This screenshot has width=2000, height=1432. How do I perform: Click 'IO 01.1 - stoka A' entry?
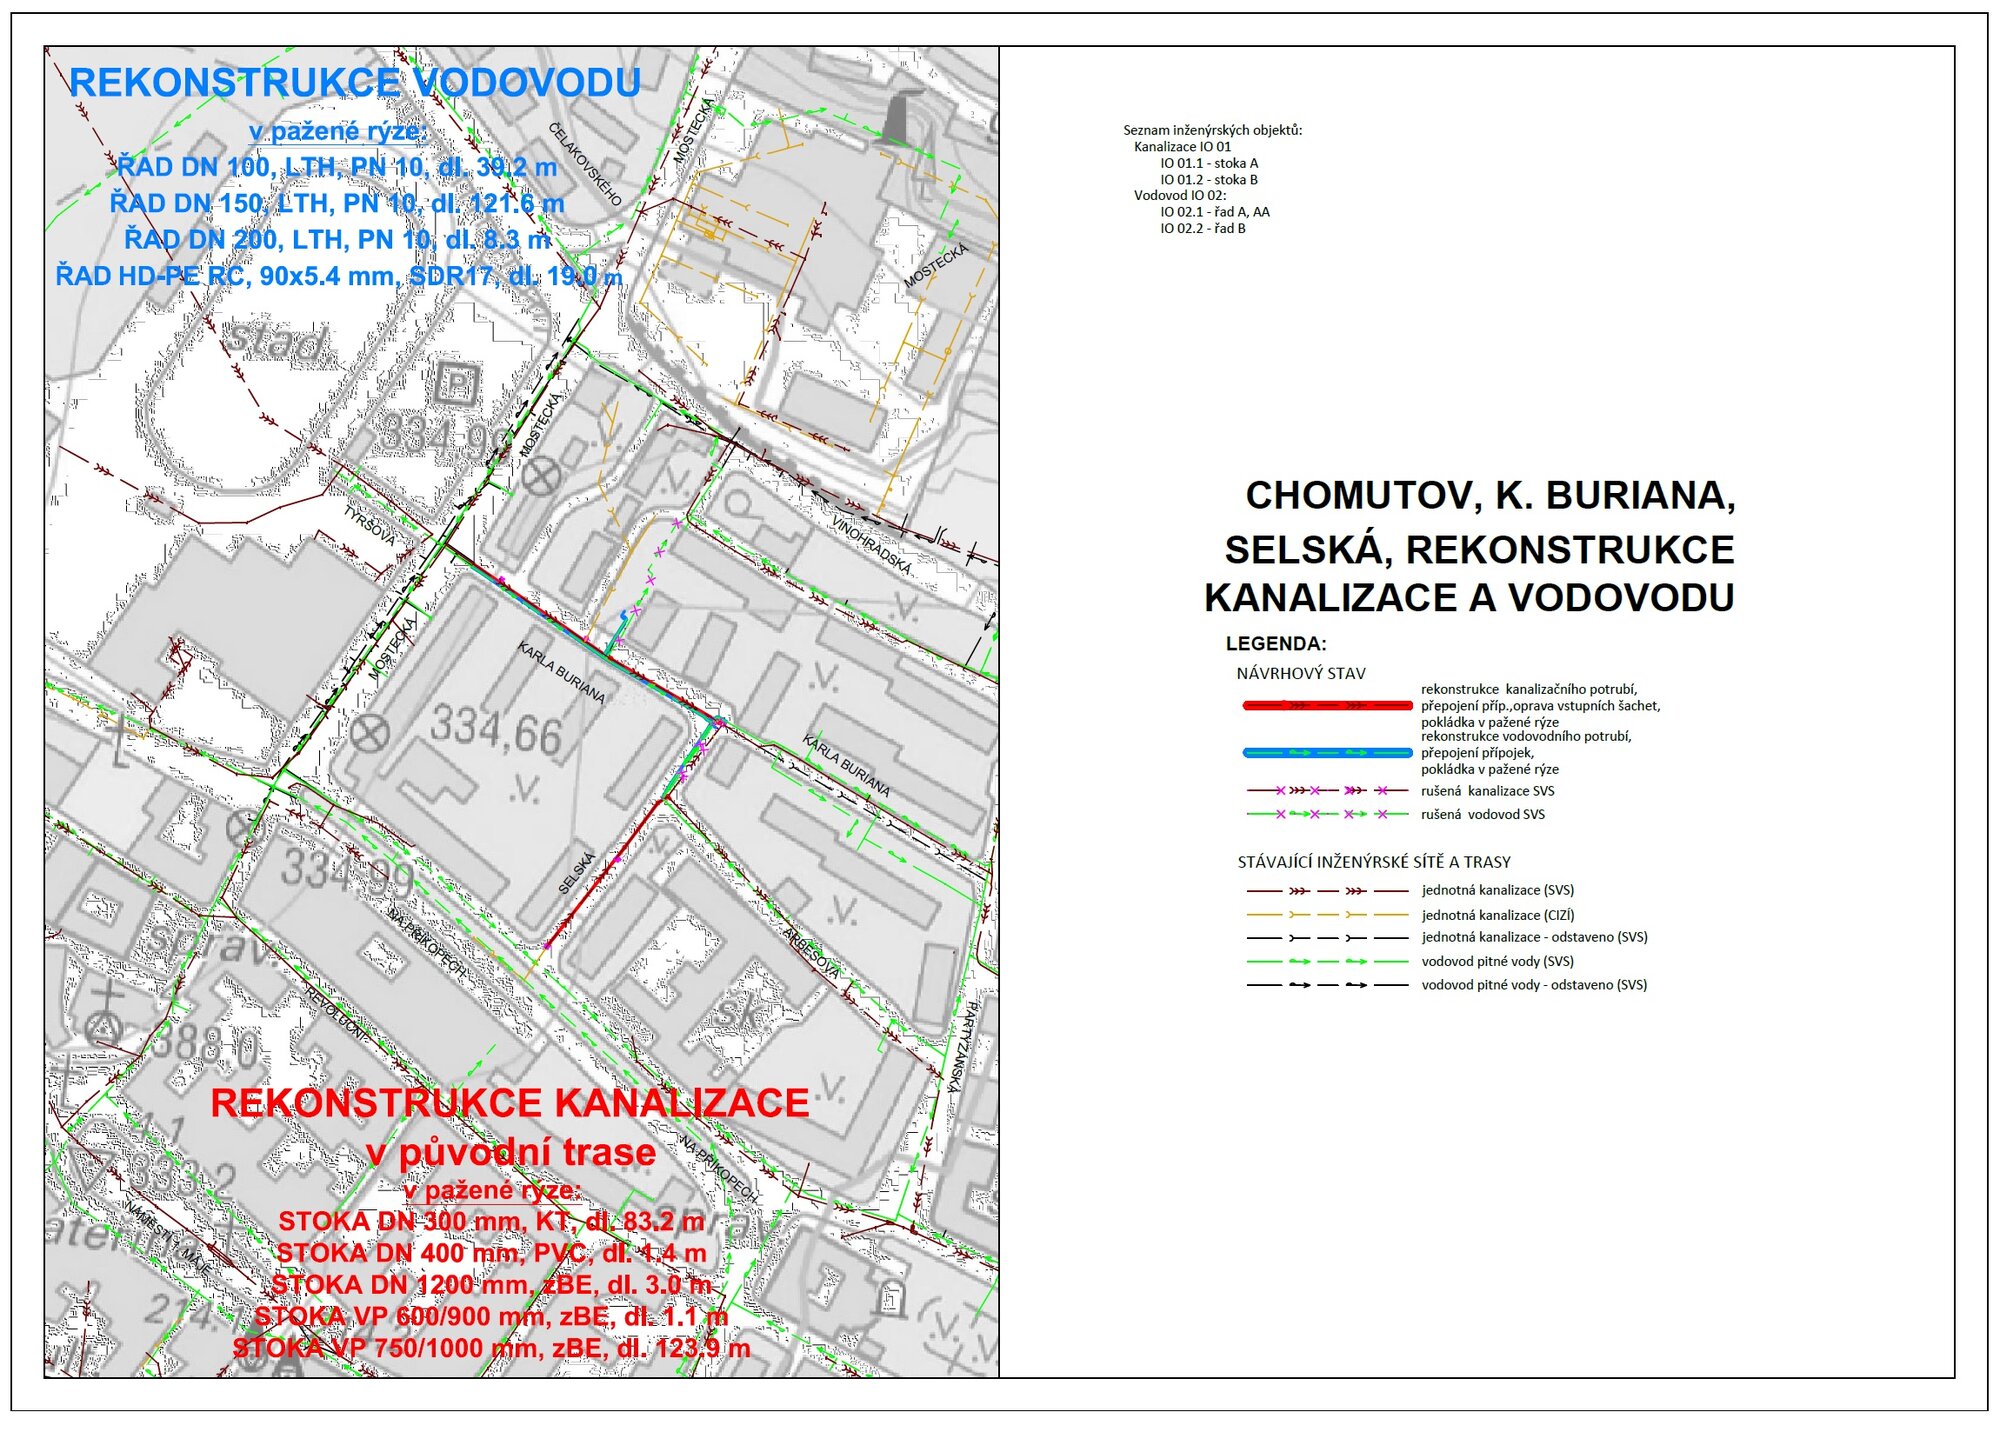pos(1209,163)
